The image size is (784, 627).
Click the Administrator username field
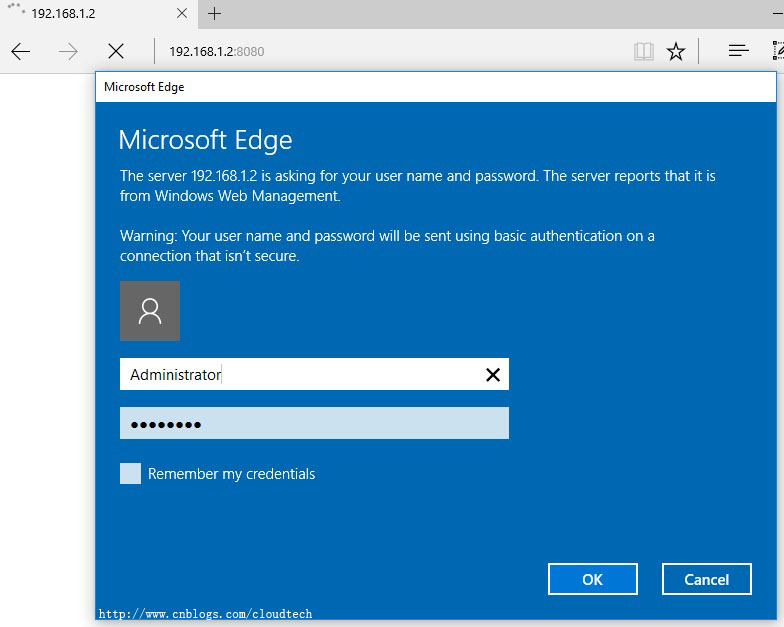pos(314,374)
